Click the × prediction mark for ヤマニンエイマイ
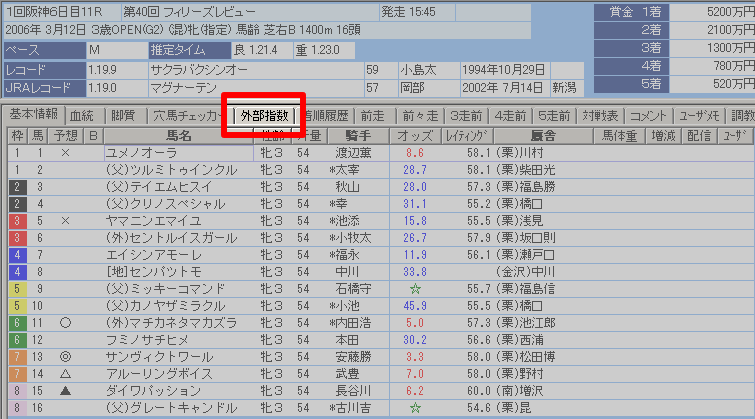 pyautogui.click(x=65, y=220)
